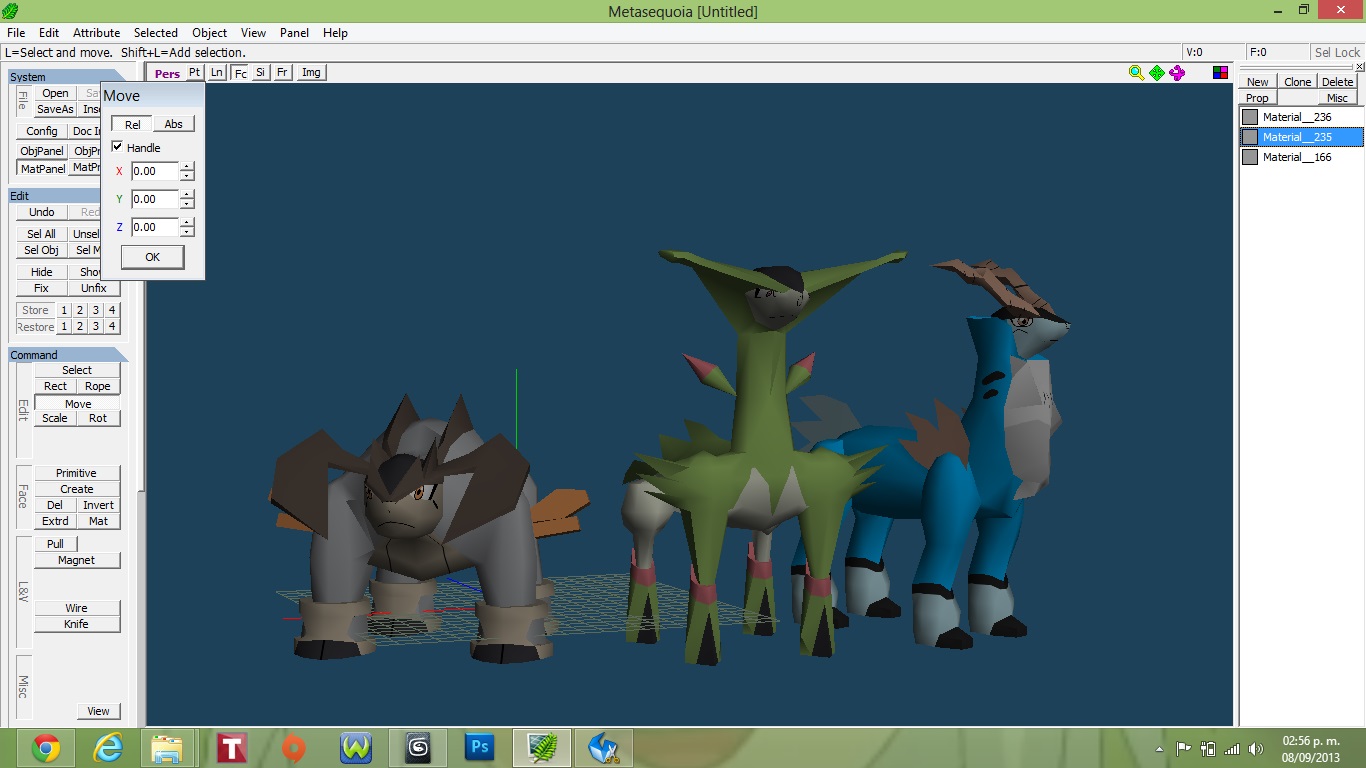
Task: Open the Attribute menu
Action: (x=97, y=33)
